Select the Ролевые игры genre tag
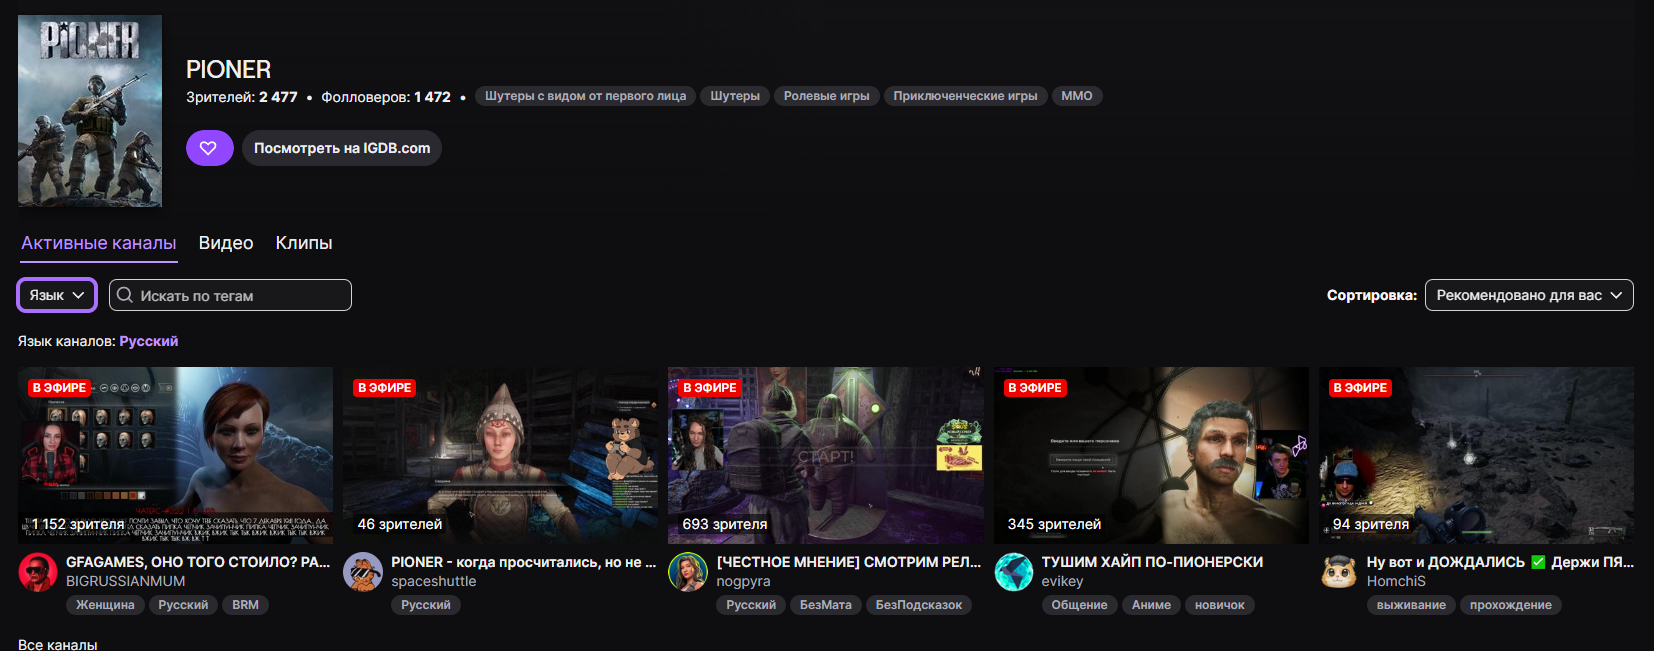 (827, 96)
